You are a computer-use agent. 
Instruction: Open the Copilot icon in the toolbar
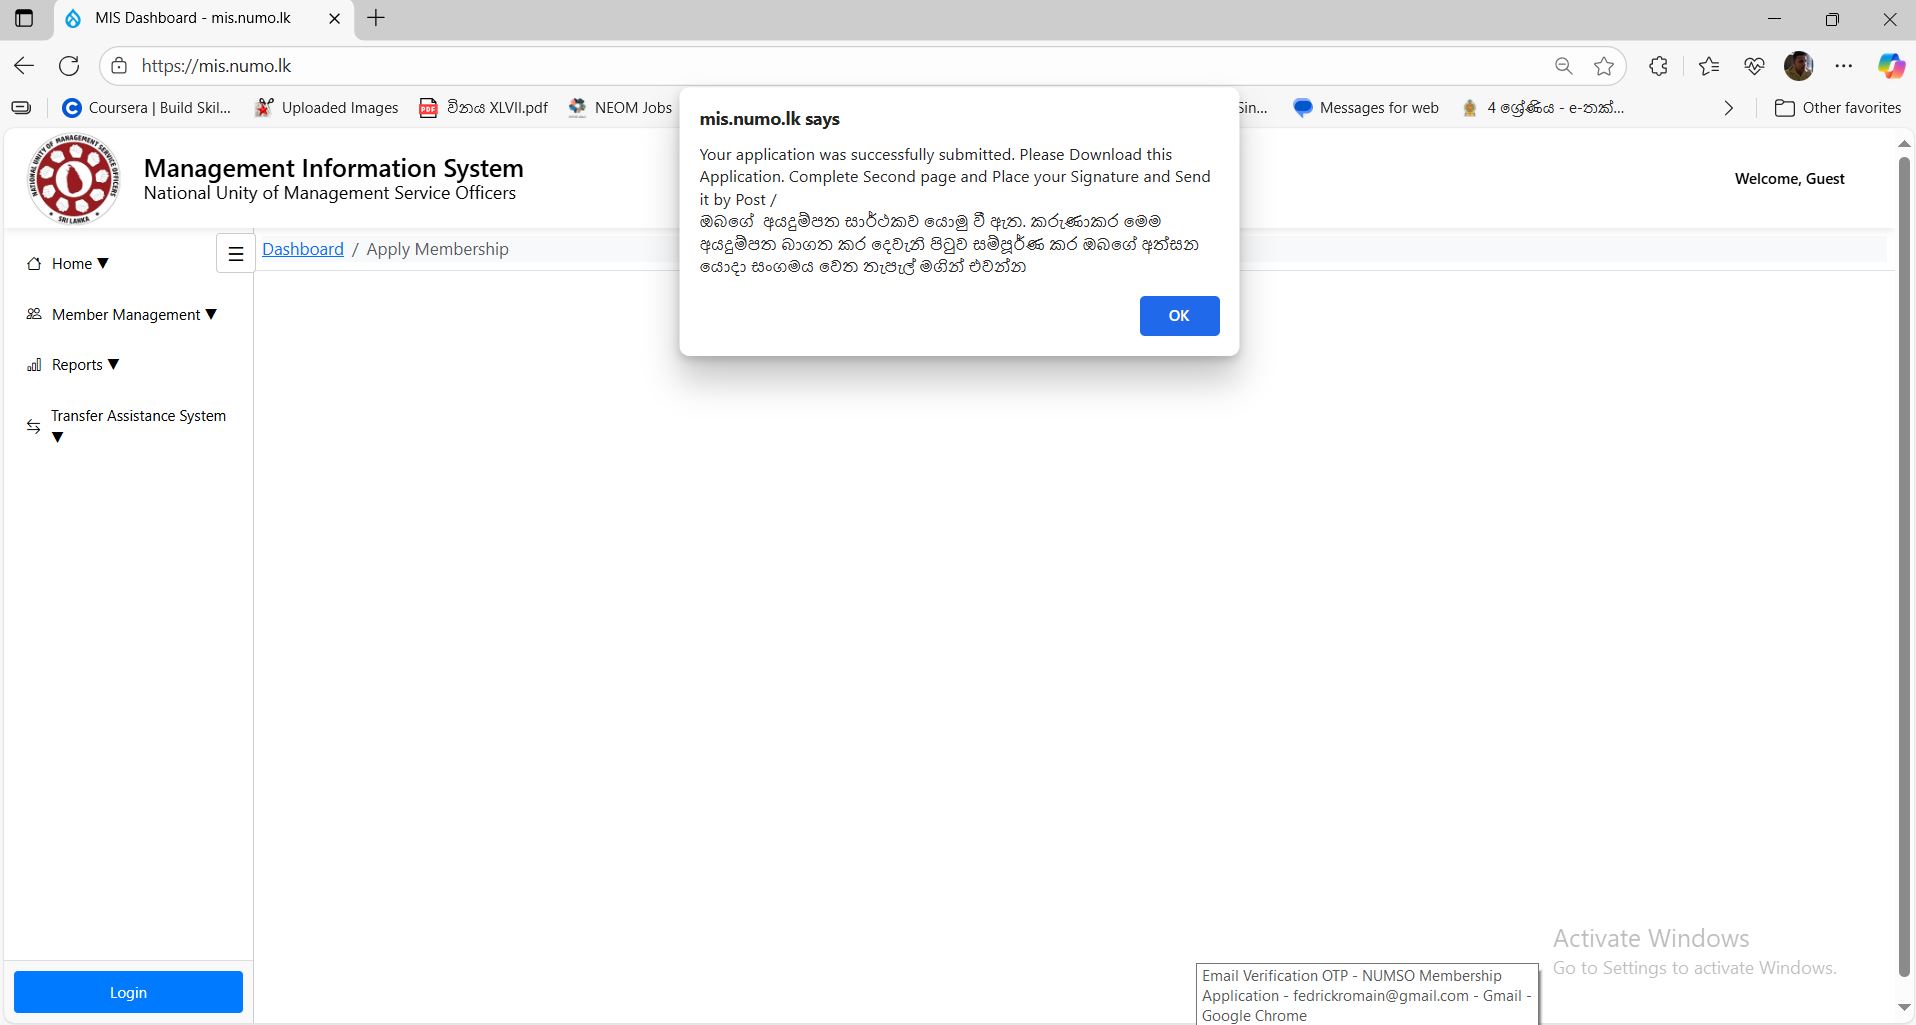tap(1890, 66)
